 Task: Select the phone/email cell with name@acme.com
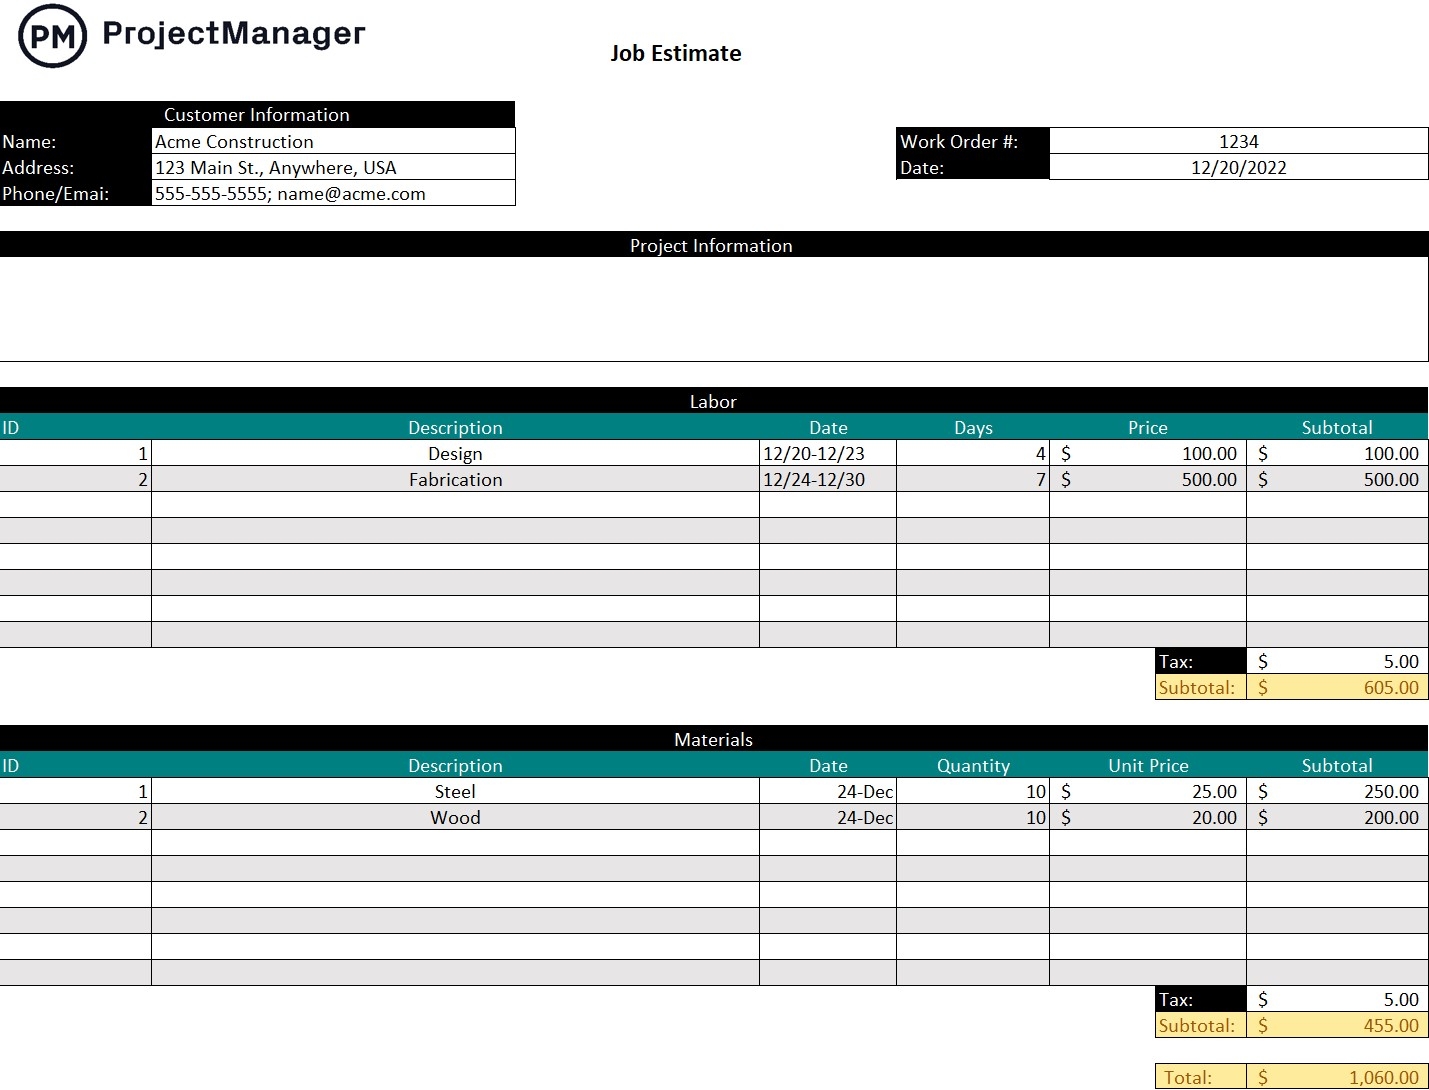(333, 193)
